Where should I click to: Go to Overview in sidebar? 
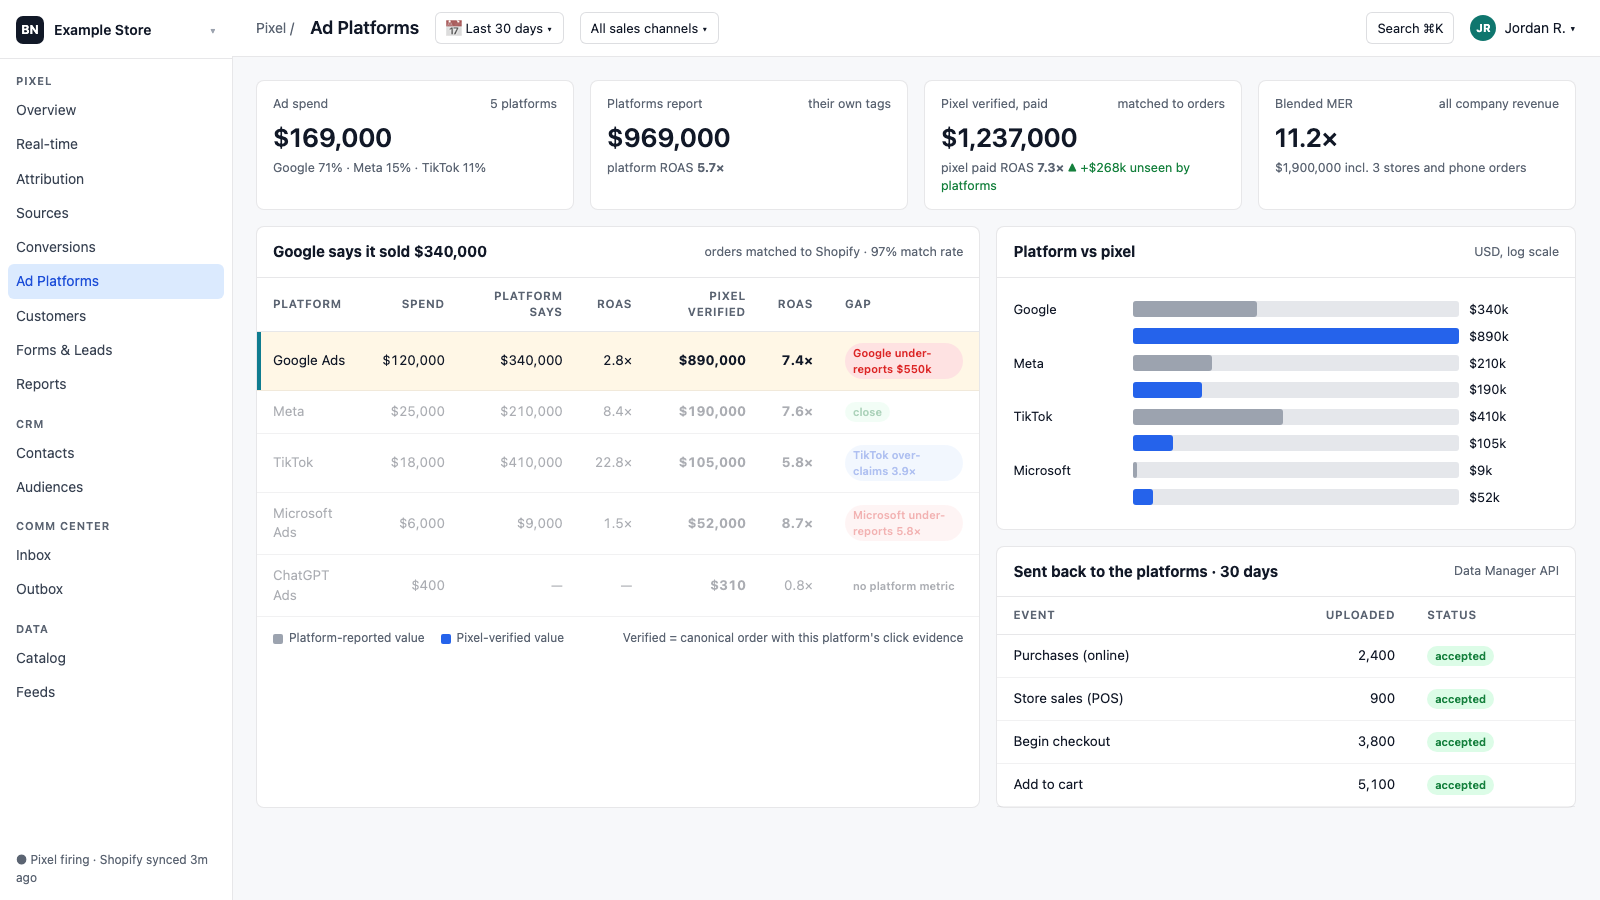pos(116,110)
